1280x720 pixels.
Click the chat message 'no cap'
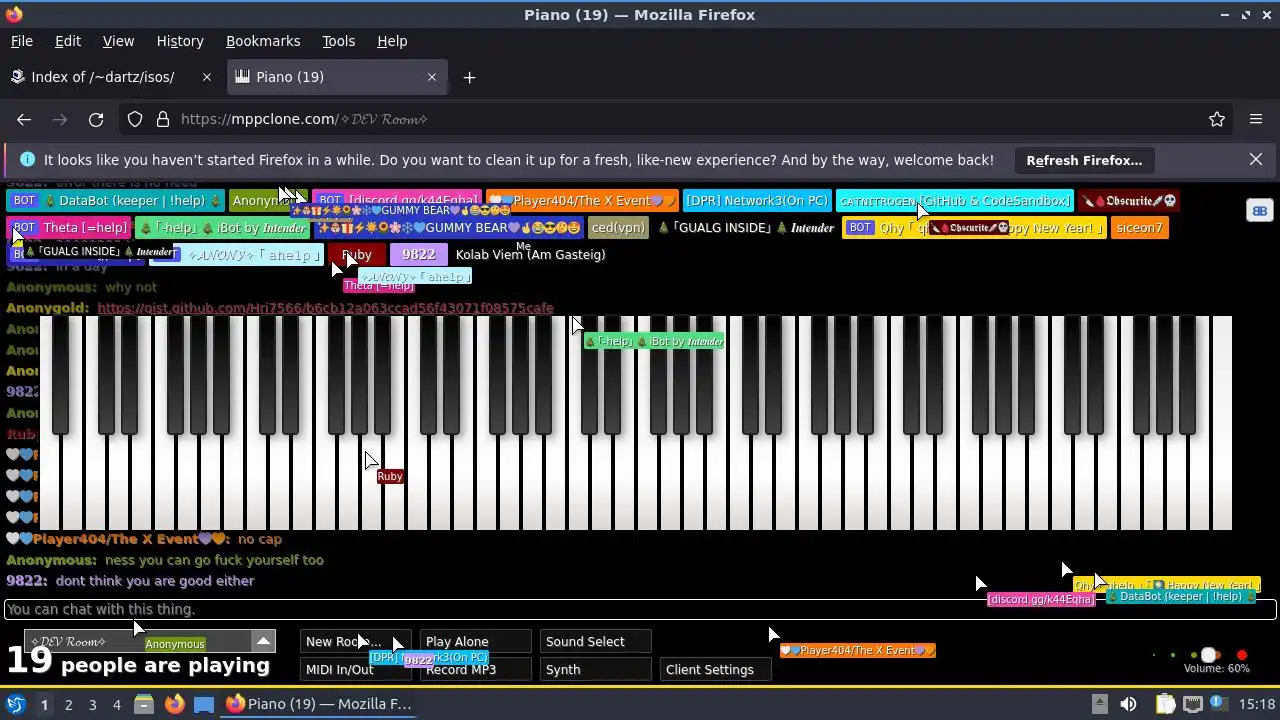pos(260,539)
